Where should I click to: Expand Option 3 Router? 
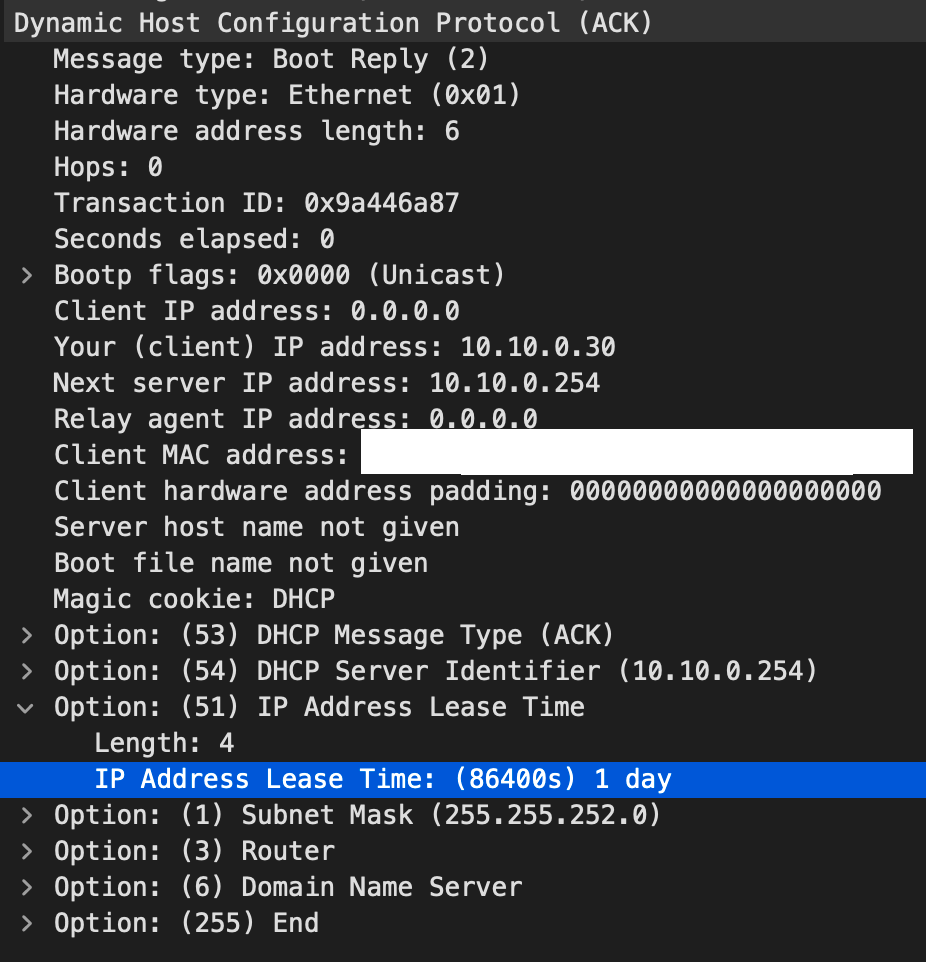pos(26,852)
